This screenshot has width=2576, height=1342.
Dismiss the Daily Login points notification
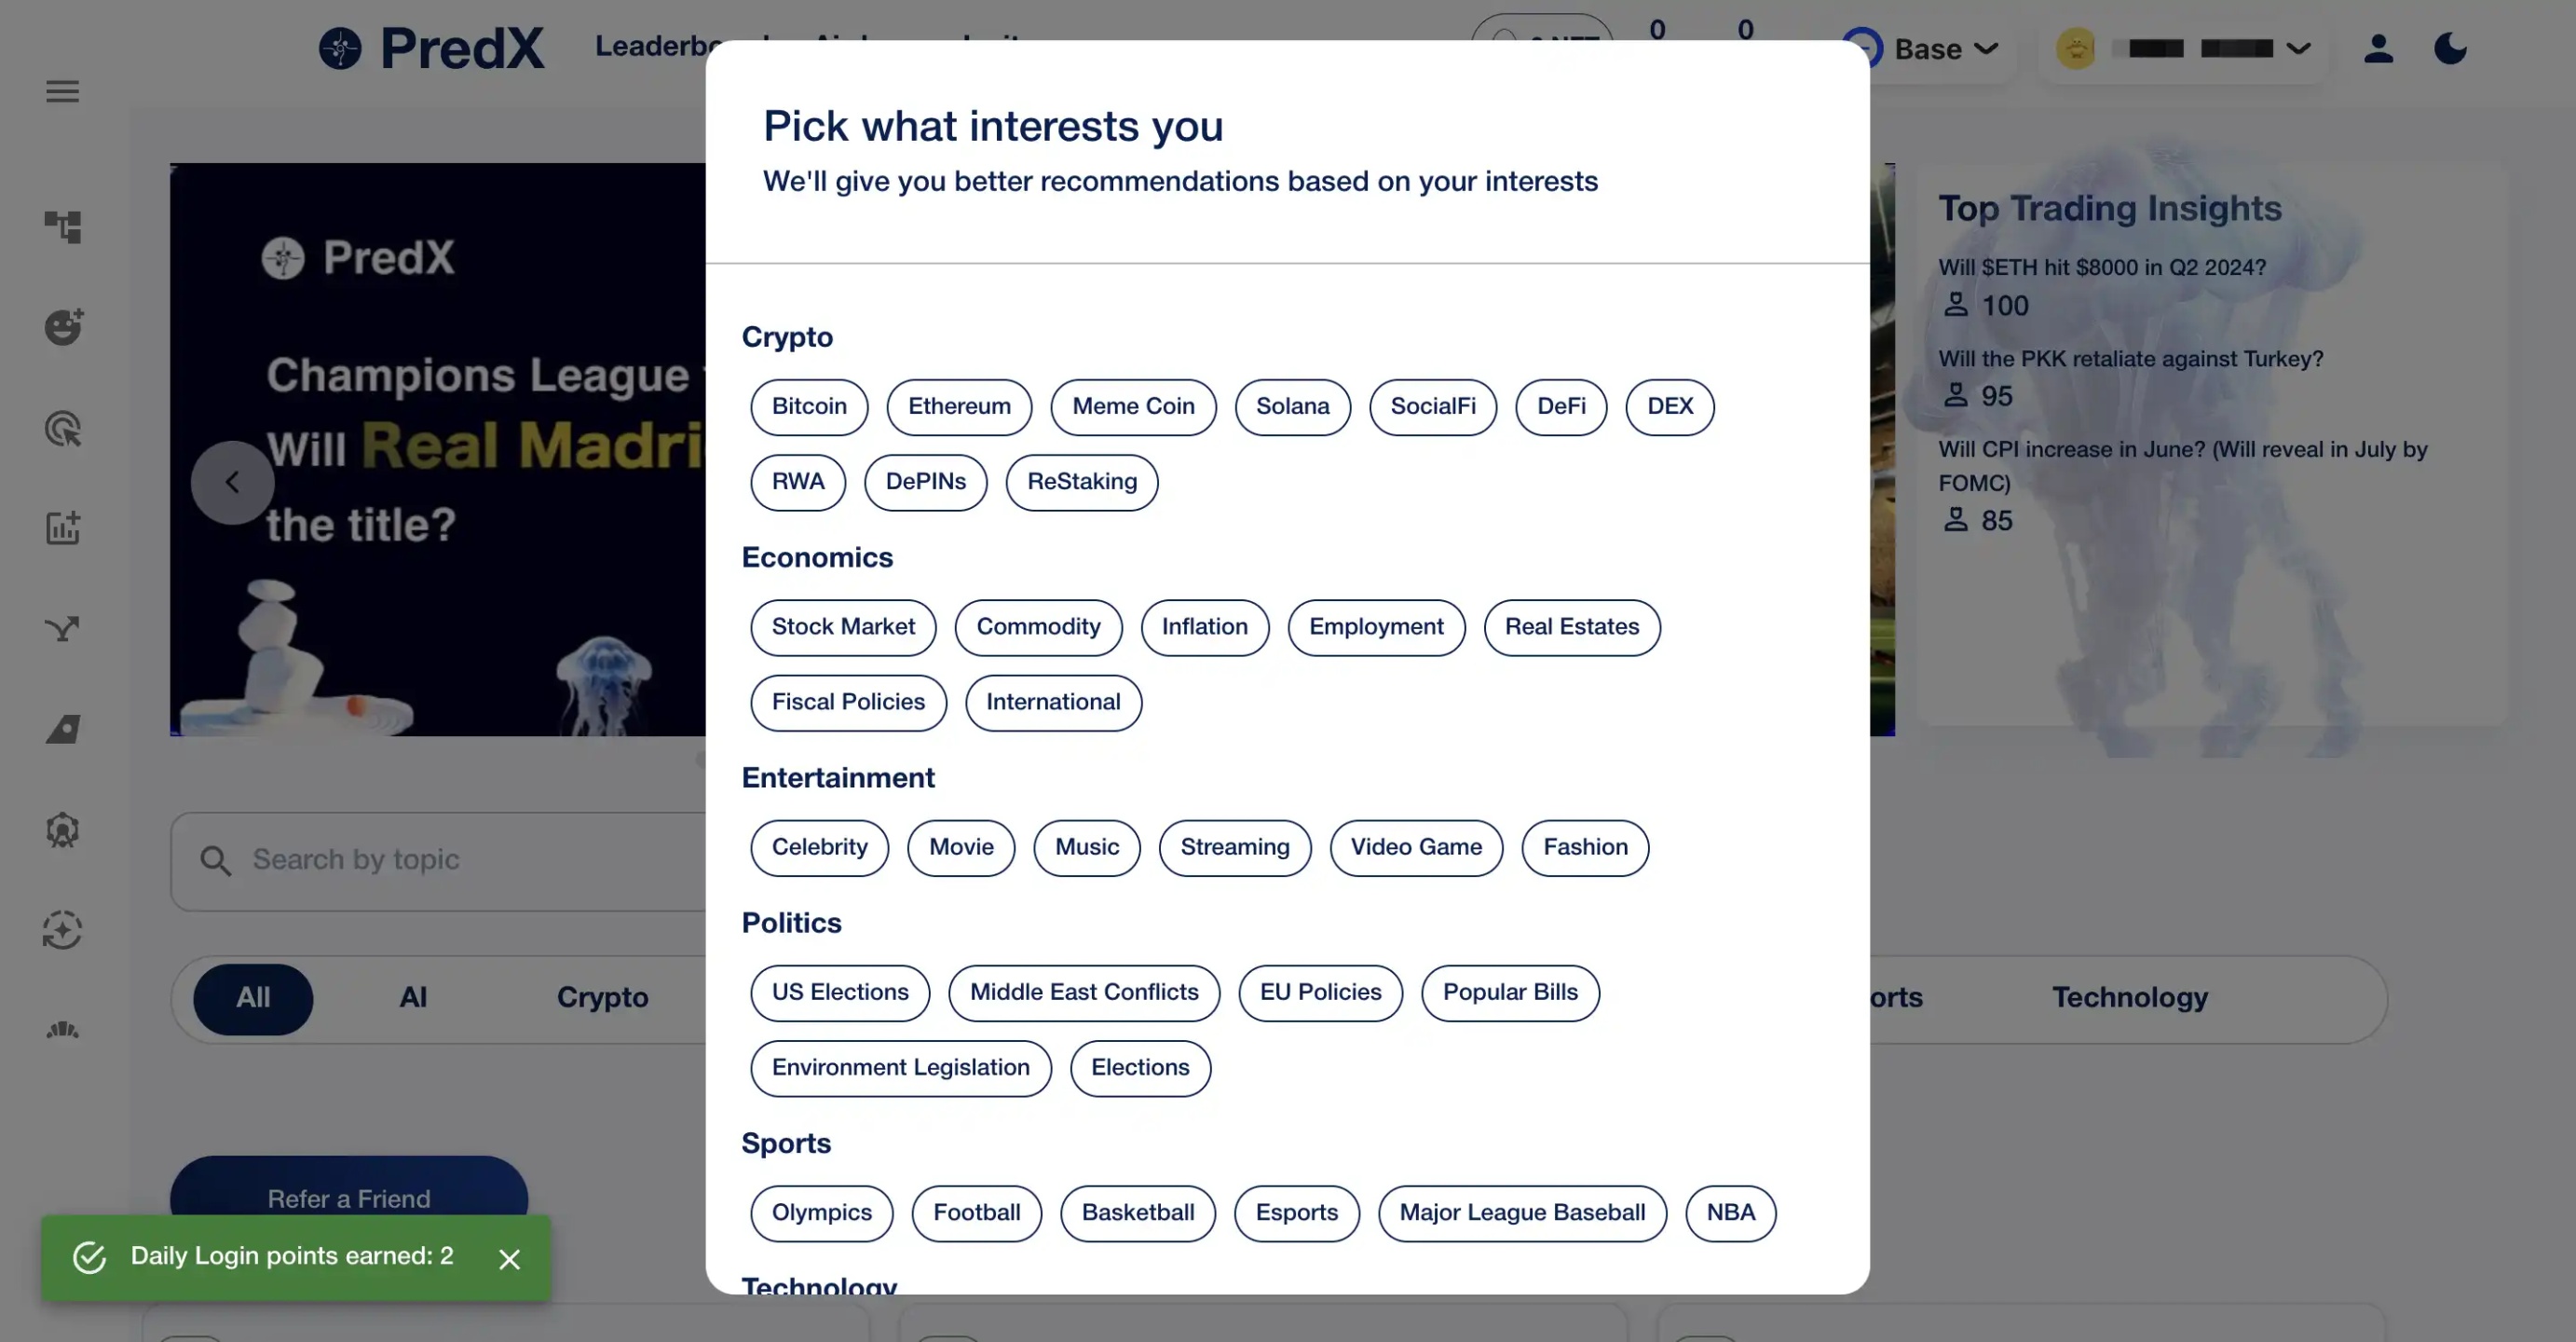509,1259
